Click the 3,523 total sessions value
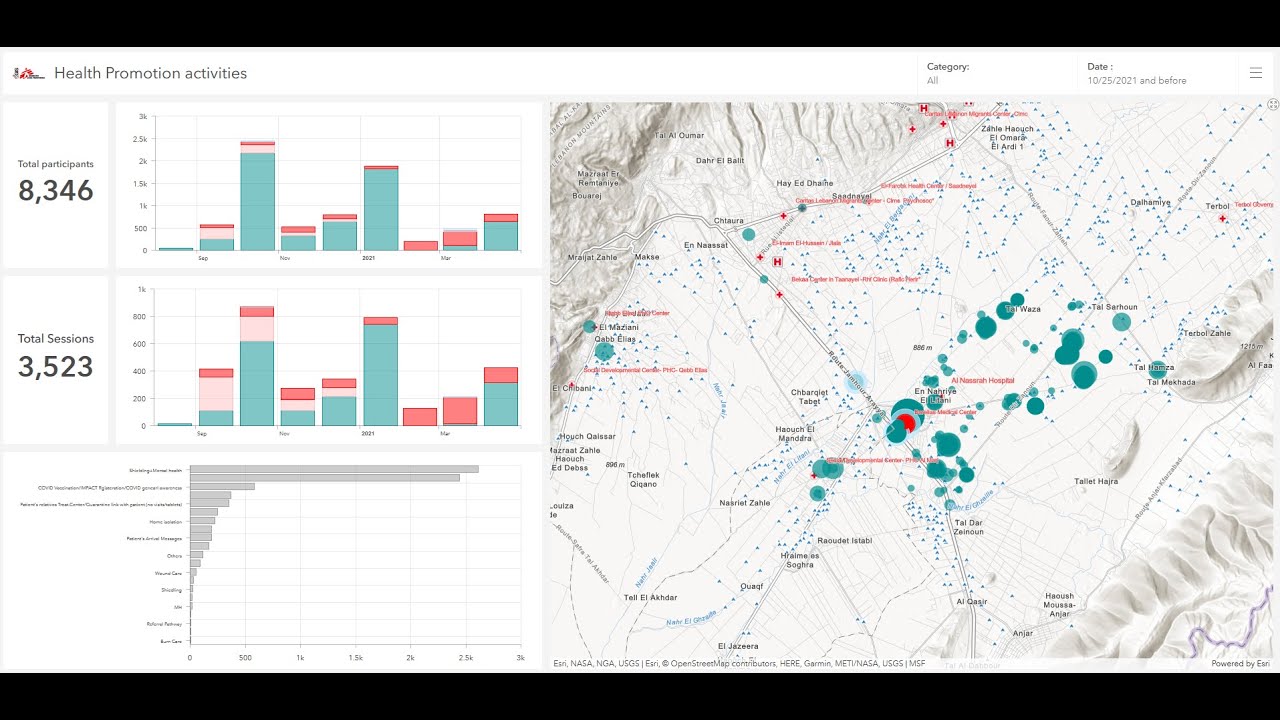 [x=56, y=367]
